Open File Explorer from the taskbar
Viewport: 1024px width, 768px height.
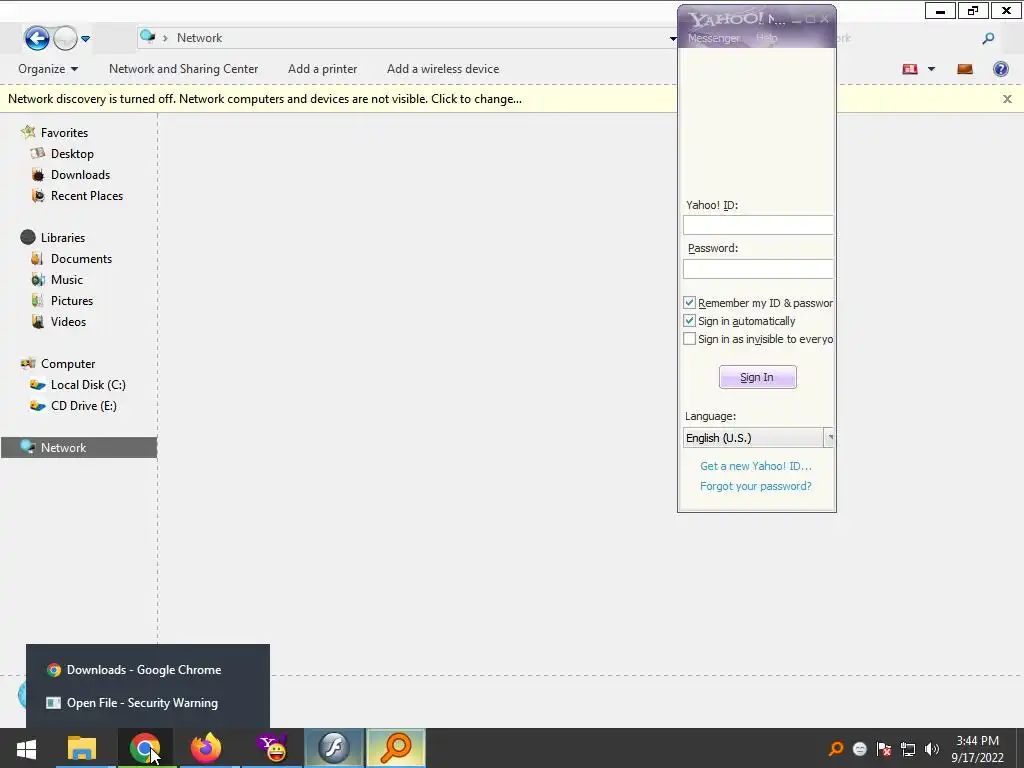82,748
